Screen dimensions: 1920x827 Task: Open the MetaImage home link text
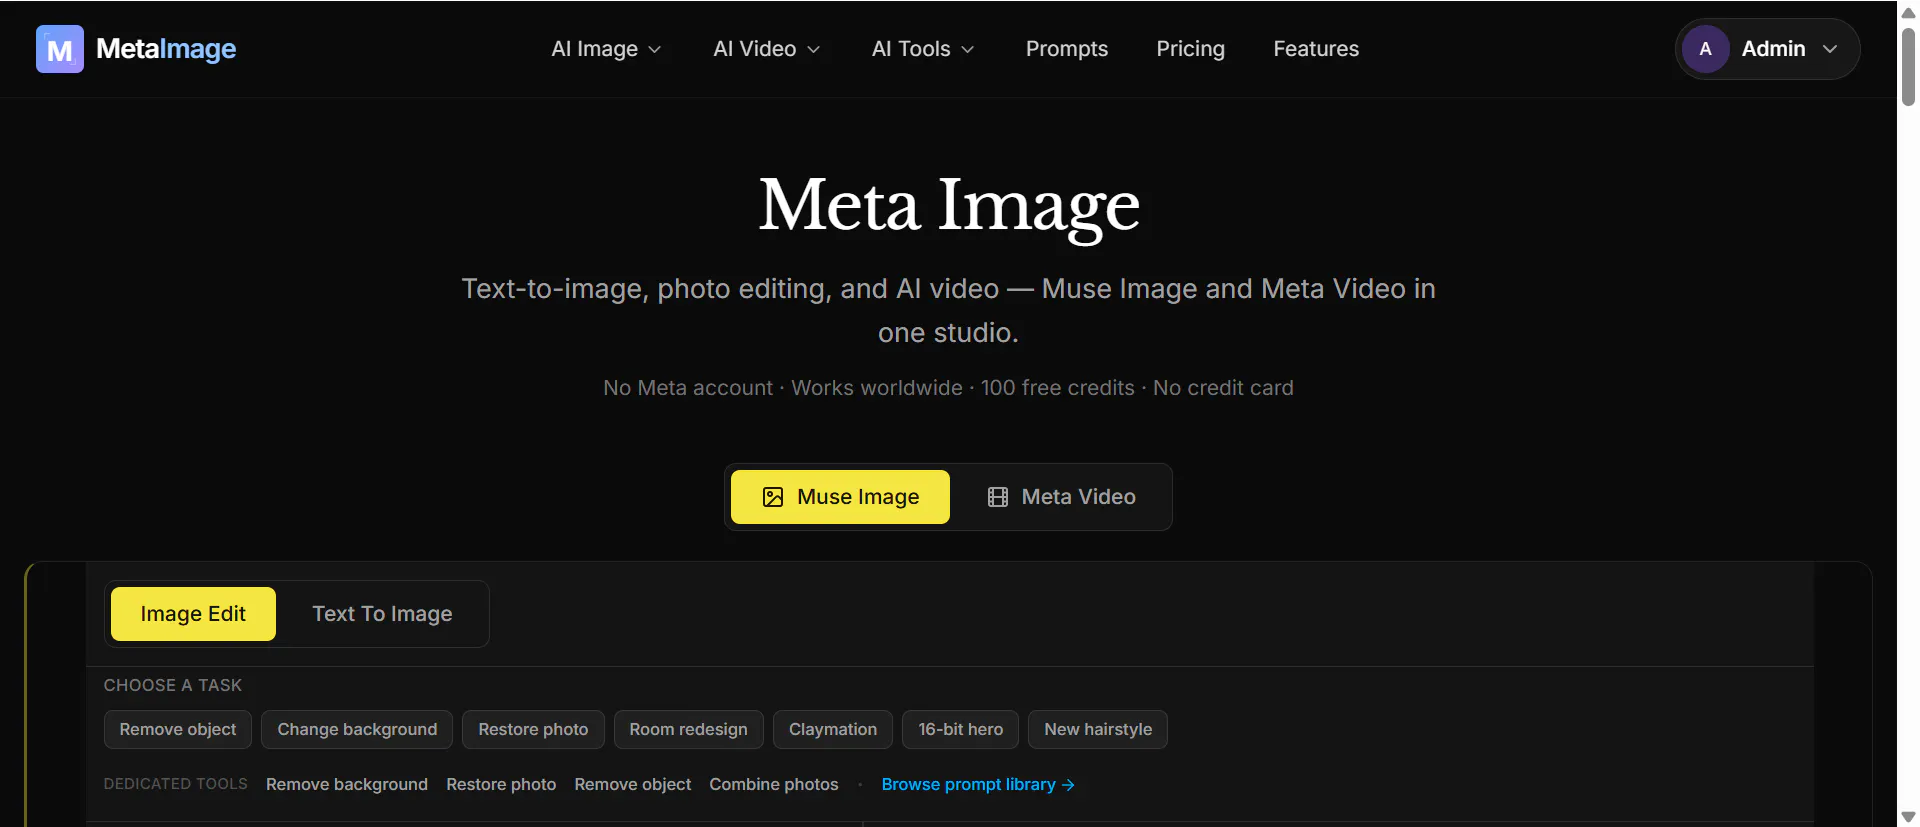[166, 49]
